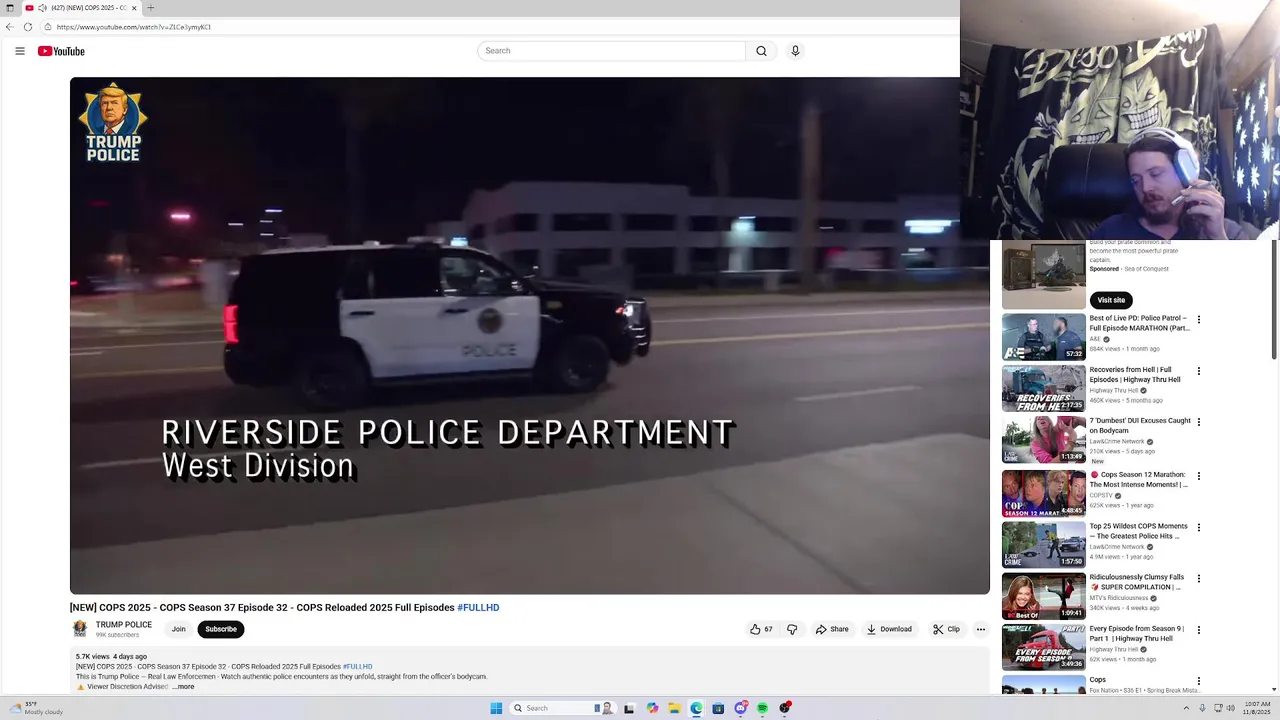Follow the #FULLHD hashtag in the description
The image size is (1280, 720).
click(x=357, y=667)
